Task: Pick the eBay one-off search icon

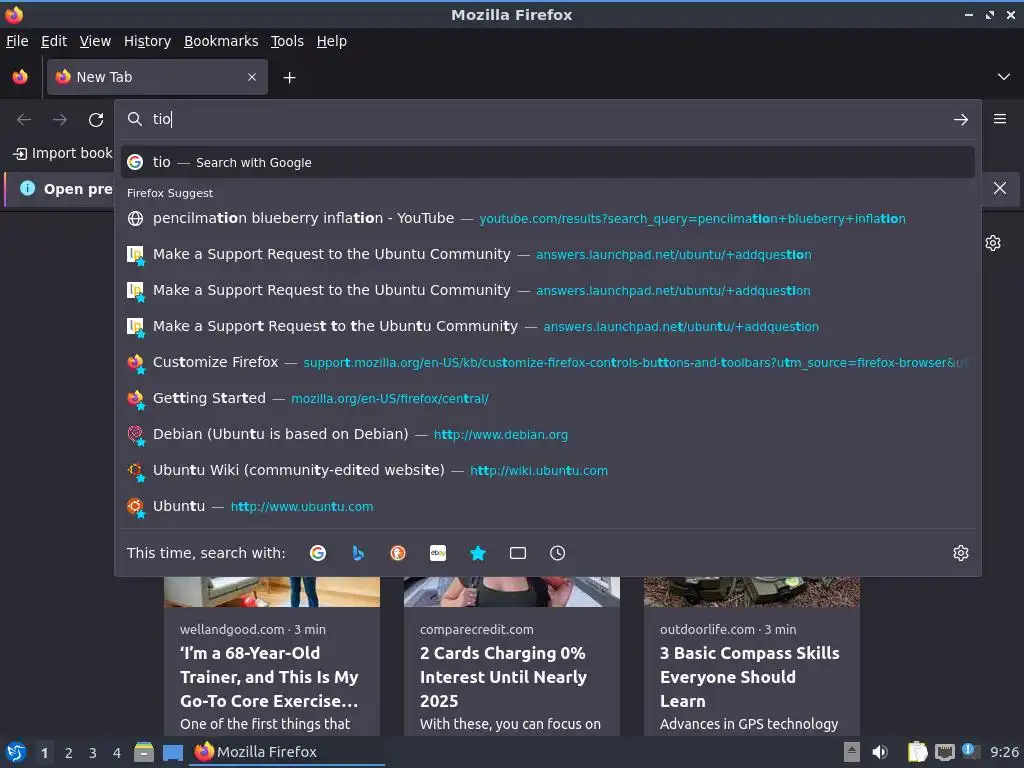Action: [438, 553]
